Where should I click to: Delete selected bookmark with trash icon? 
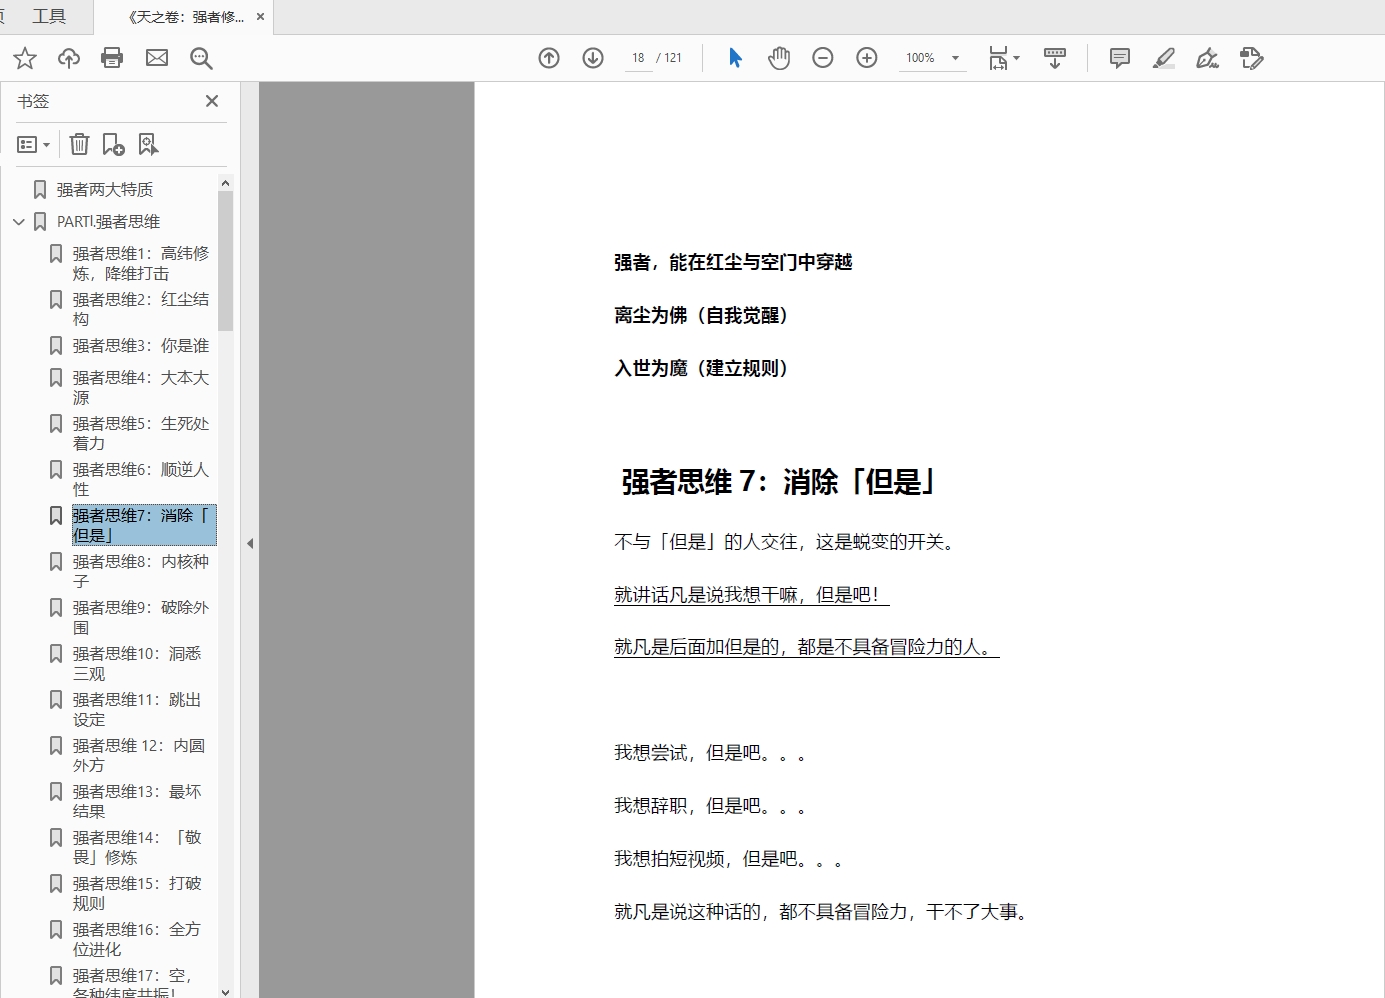[80, 145]
